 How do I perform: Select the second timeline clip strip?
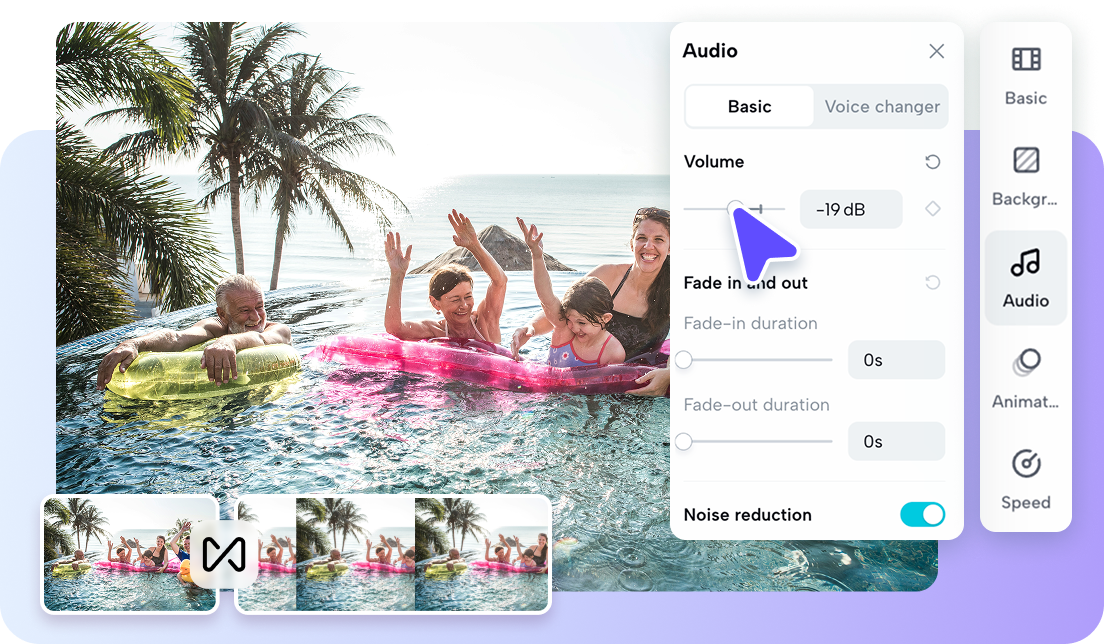click(393, 554)
